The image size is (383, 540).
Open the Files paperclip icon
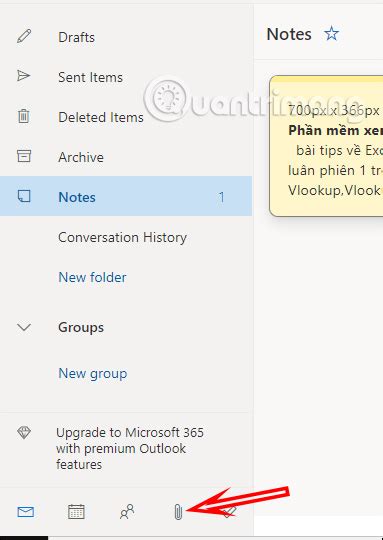pos(178,512)
